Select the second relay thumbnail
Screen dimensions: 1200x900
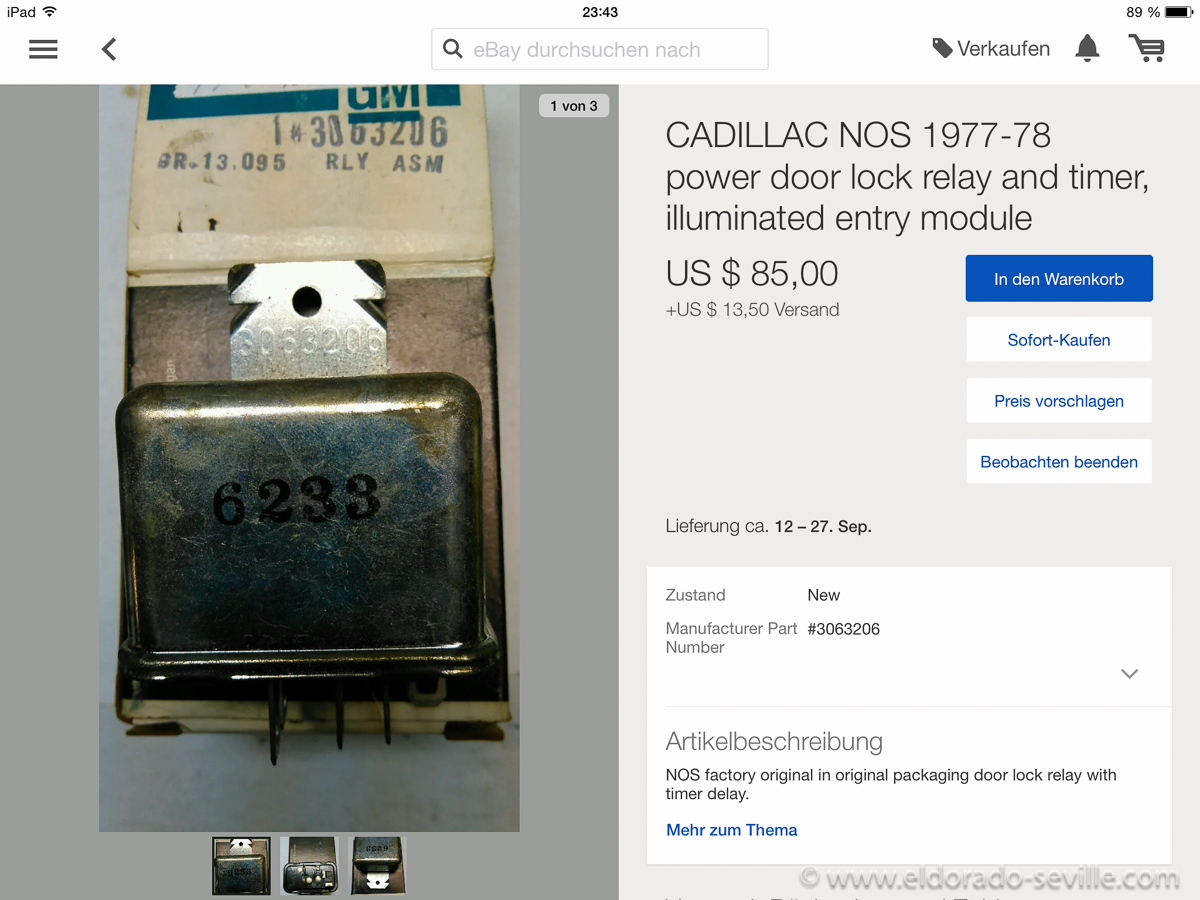(309, 866)
